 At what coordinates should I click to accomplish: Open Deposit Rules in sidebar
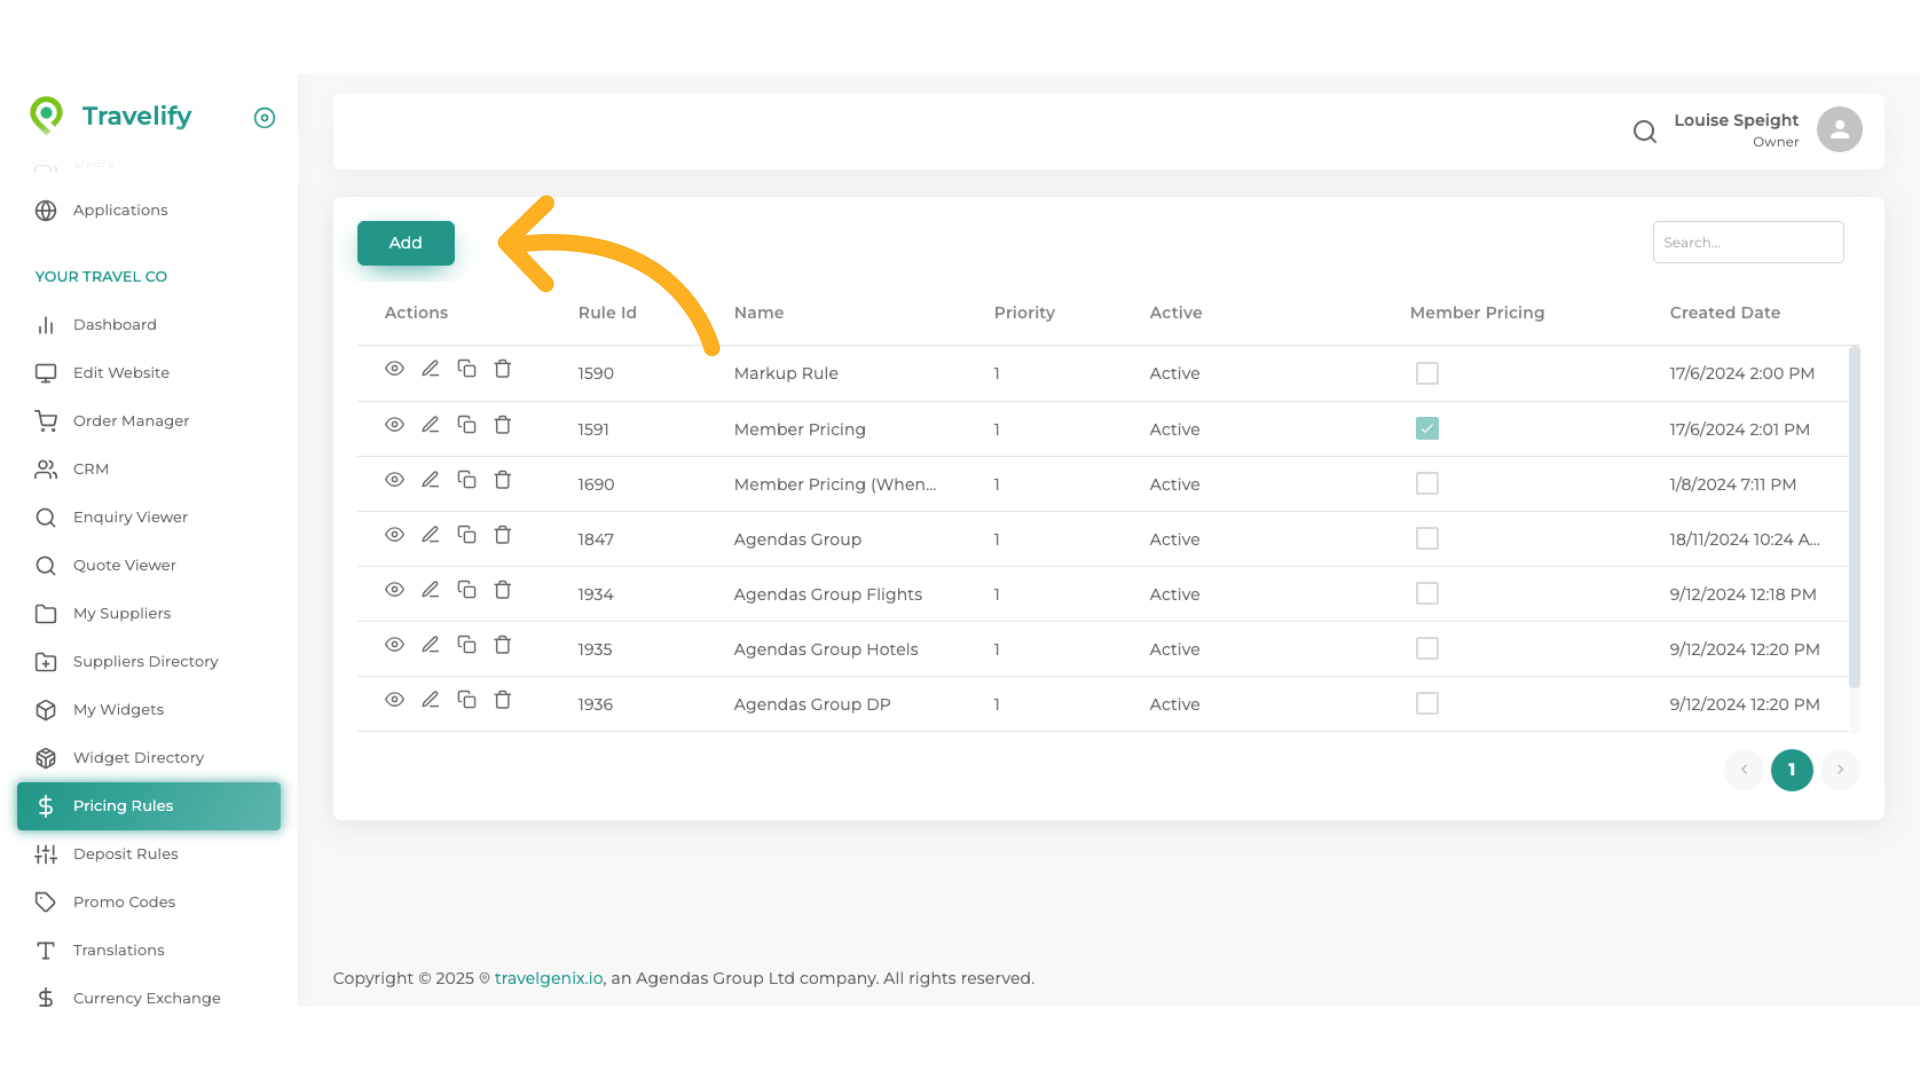coord(125,854)
